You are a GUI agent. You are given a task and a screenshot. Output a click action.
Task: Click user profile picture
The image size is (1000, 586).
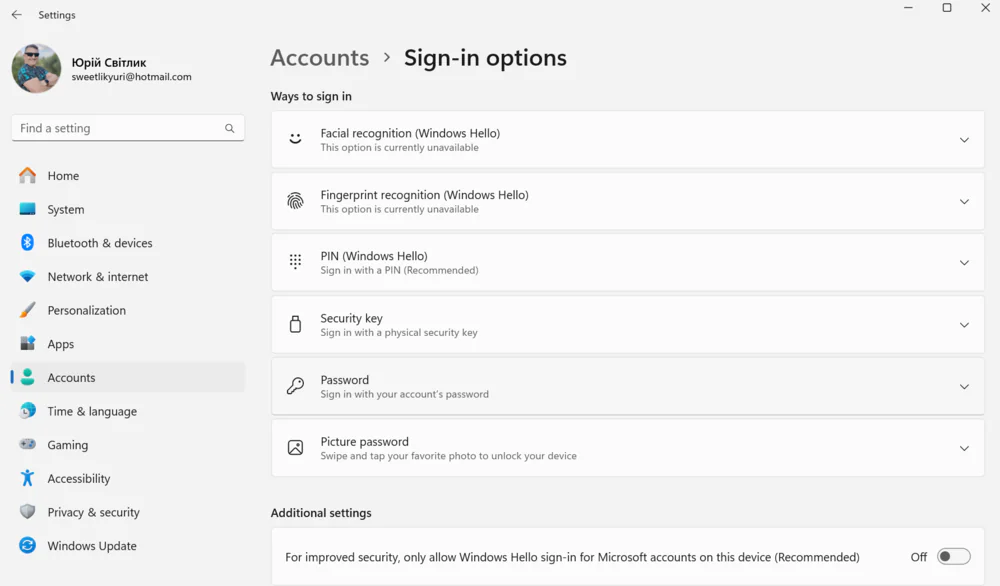click(x=36, y=68)
